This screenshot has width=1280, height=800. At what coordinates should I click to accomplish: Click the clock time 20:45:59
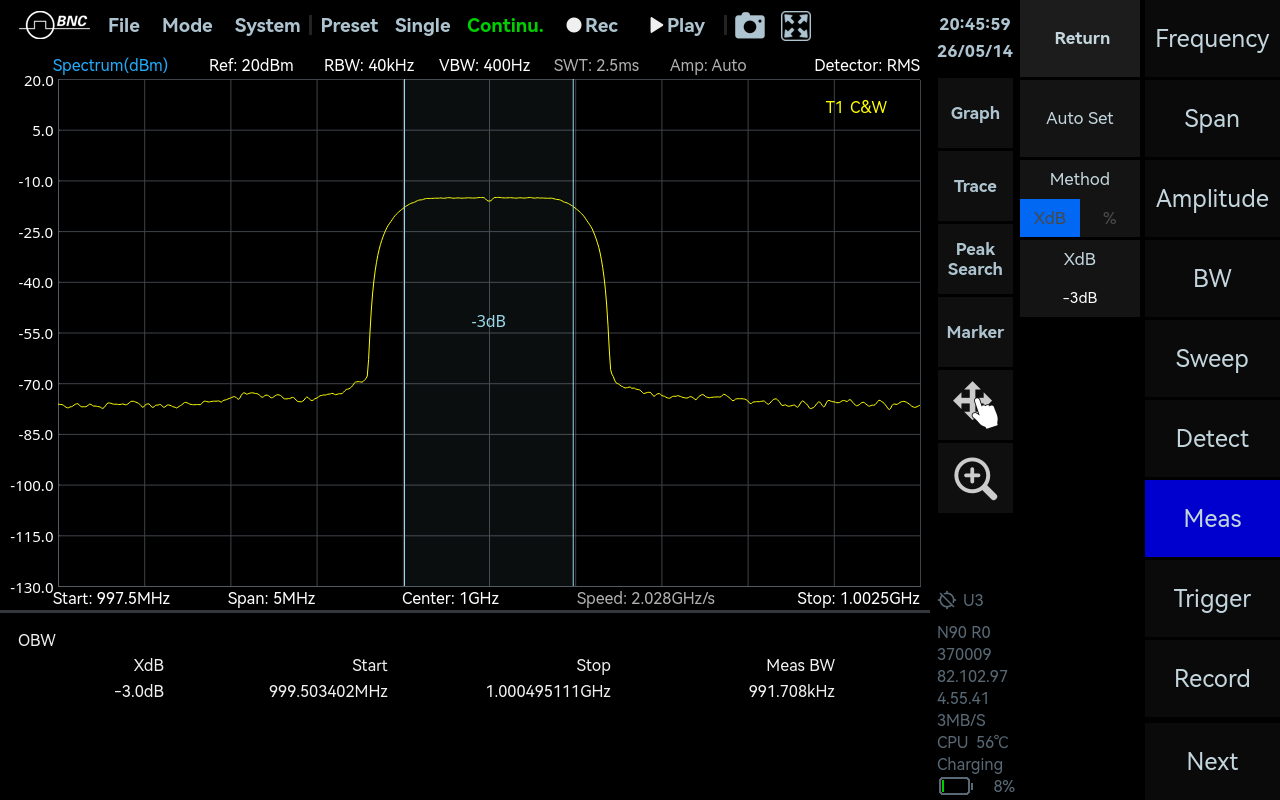click(975, 24)
